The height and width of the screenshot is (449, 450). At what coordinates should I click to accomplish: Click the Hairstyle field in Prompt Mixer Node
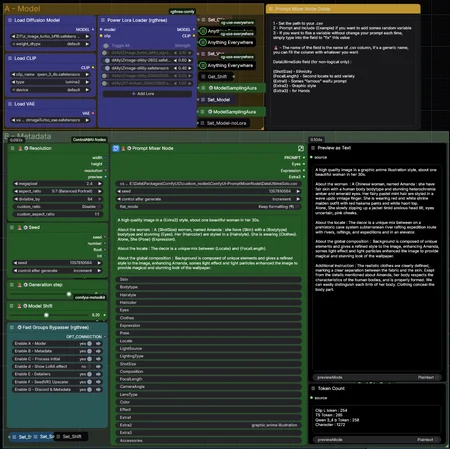[x=209, y=295]
